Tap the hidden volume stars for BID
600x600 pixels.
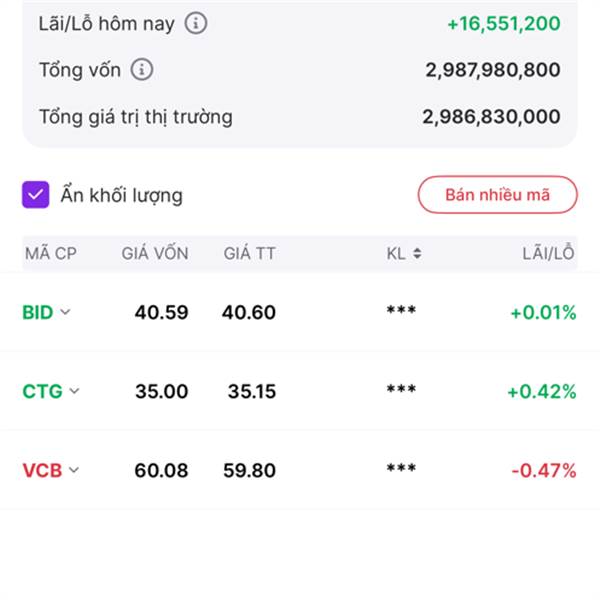pyautogui.click(x=401, y=310)
